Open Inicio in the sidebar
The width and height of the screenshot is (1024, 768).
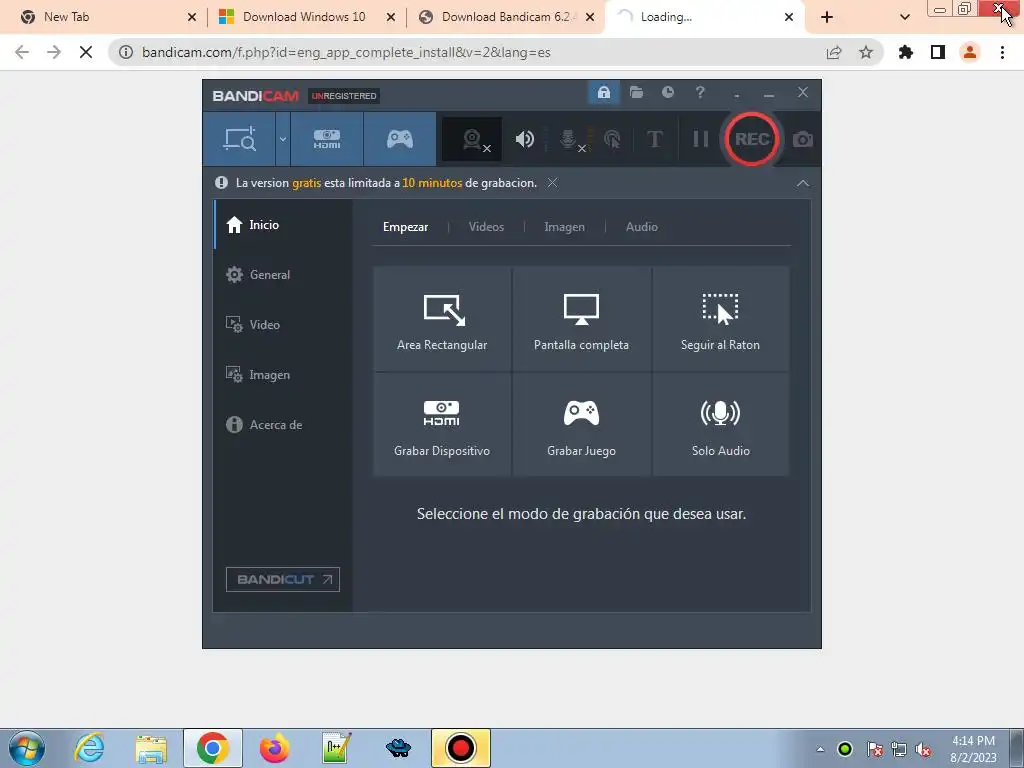283,225
